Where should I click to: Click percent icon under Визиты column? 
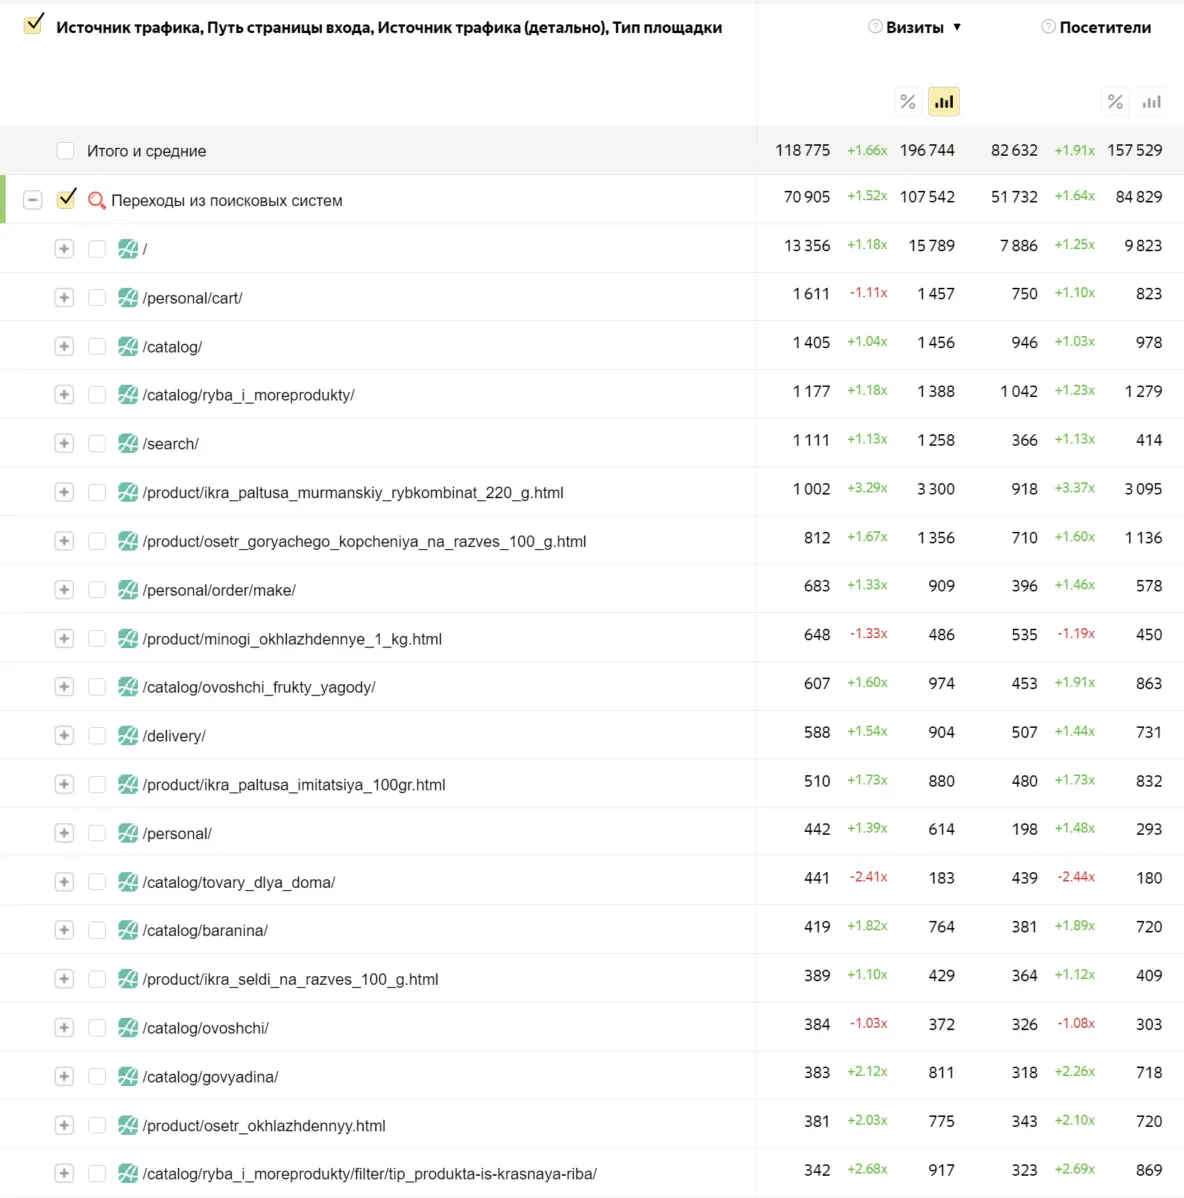908,101
